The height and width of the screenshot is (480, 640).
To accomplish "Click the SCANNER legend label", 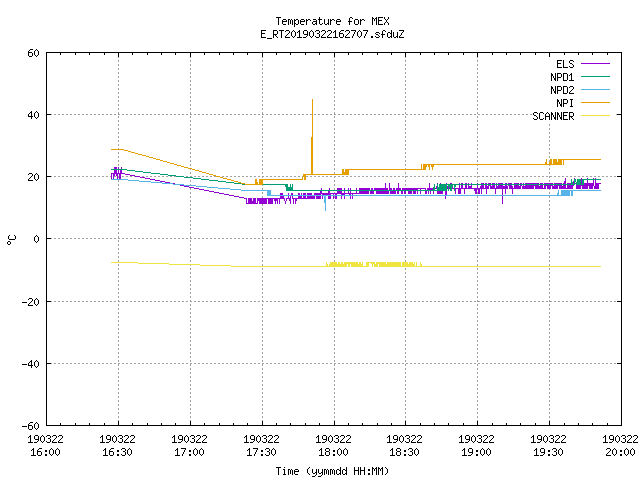I will [x=553, y=116].
